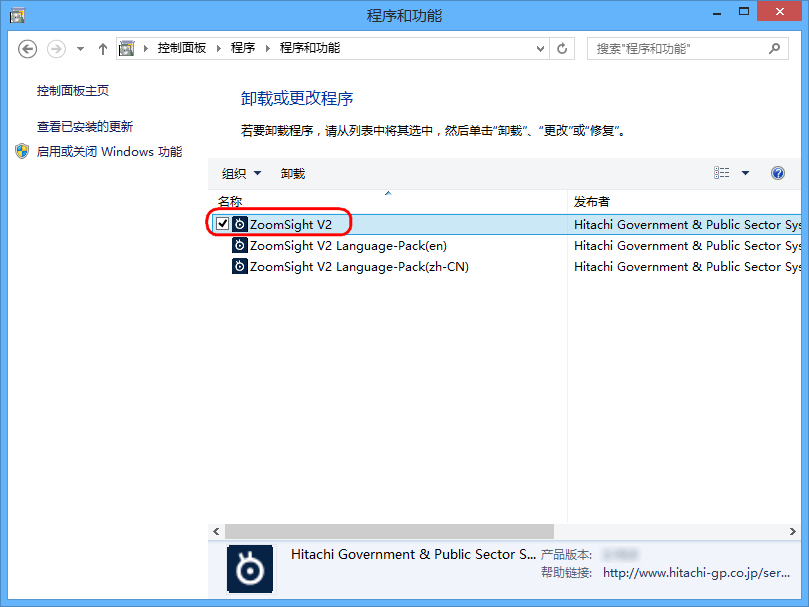Click the ZoomSight V2 program icon
The height and width of the screenshot is (607, 809).
tap(240, 225)
